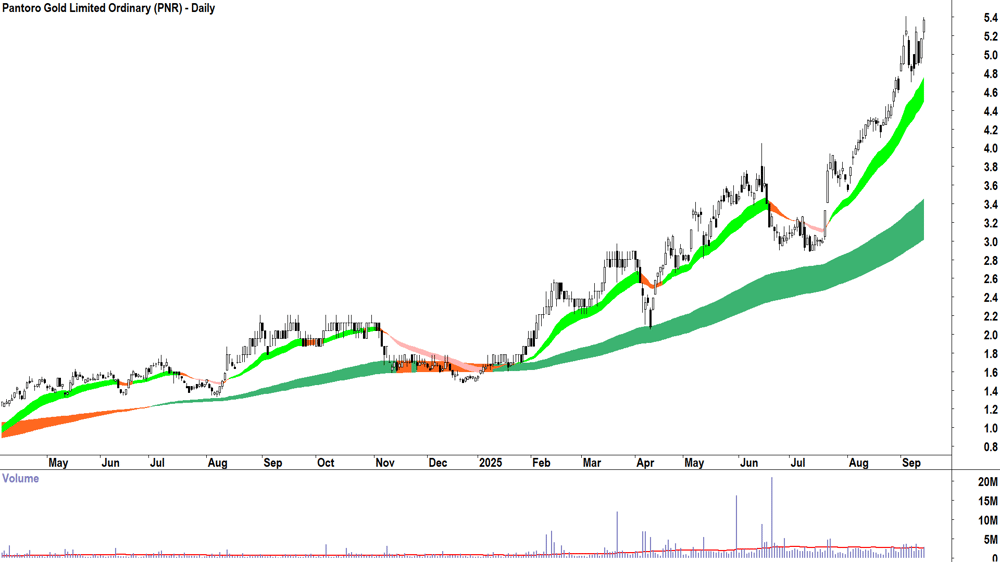This screenshot has height=562, width=1000.
Task: Click the Nov label on the time axis
Action: point(385,462)
